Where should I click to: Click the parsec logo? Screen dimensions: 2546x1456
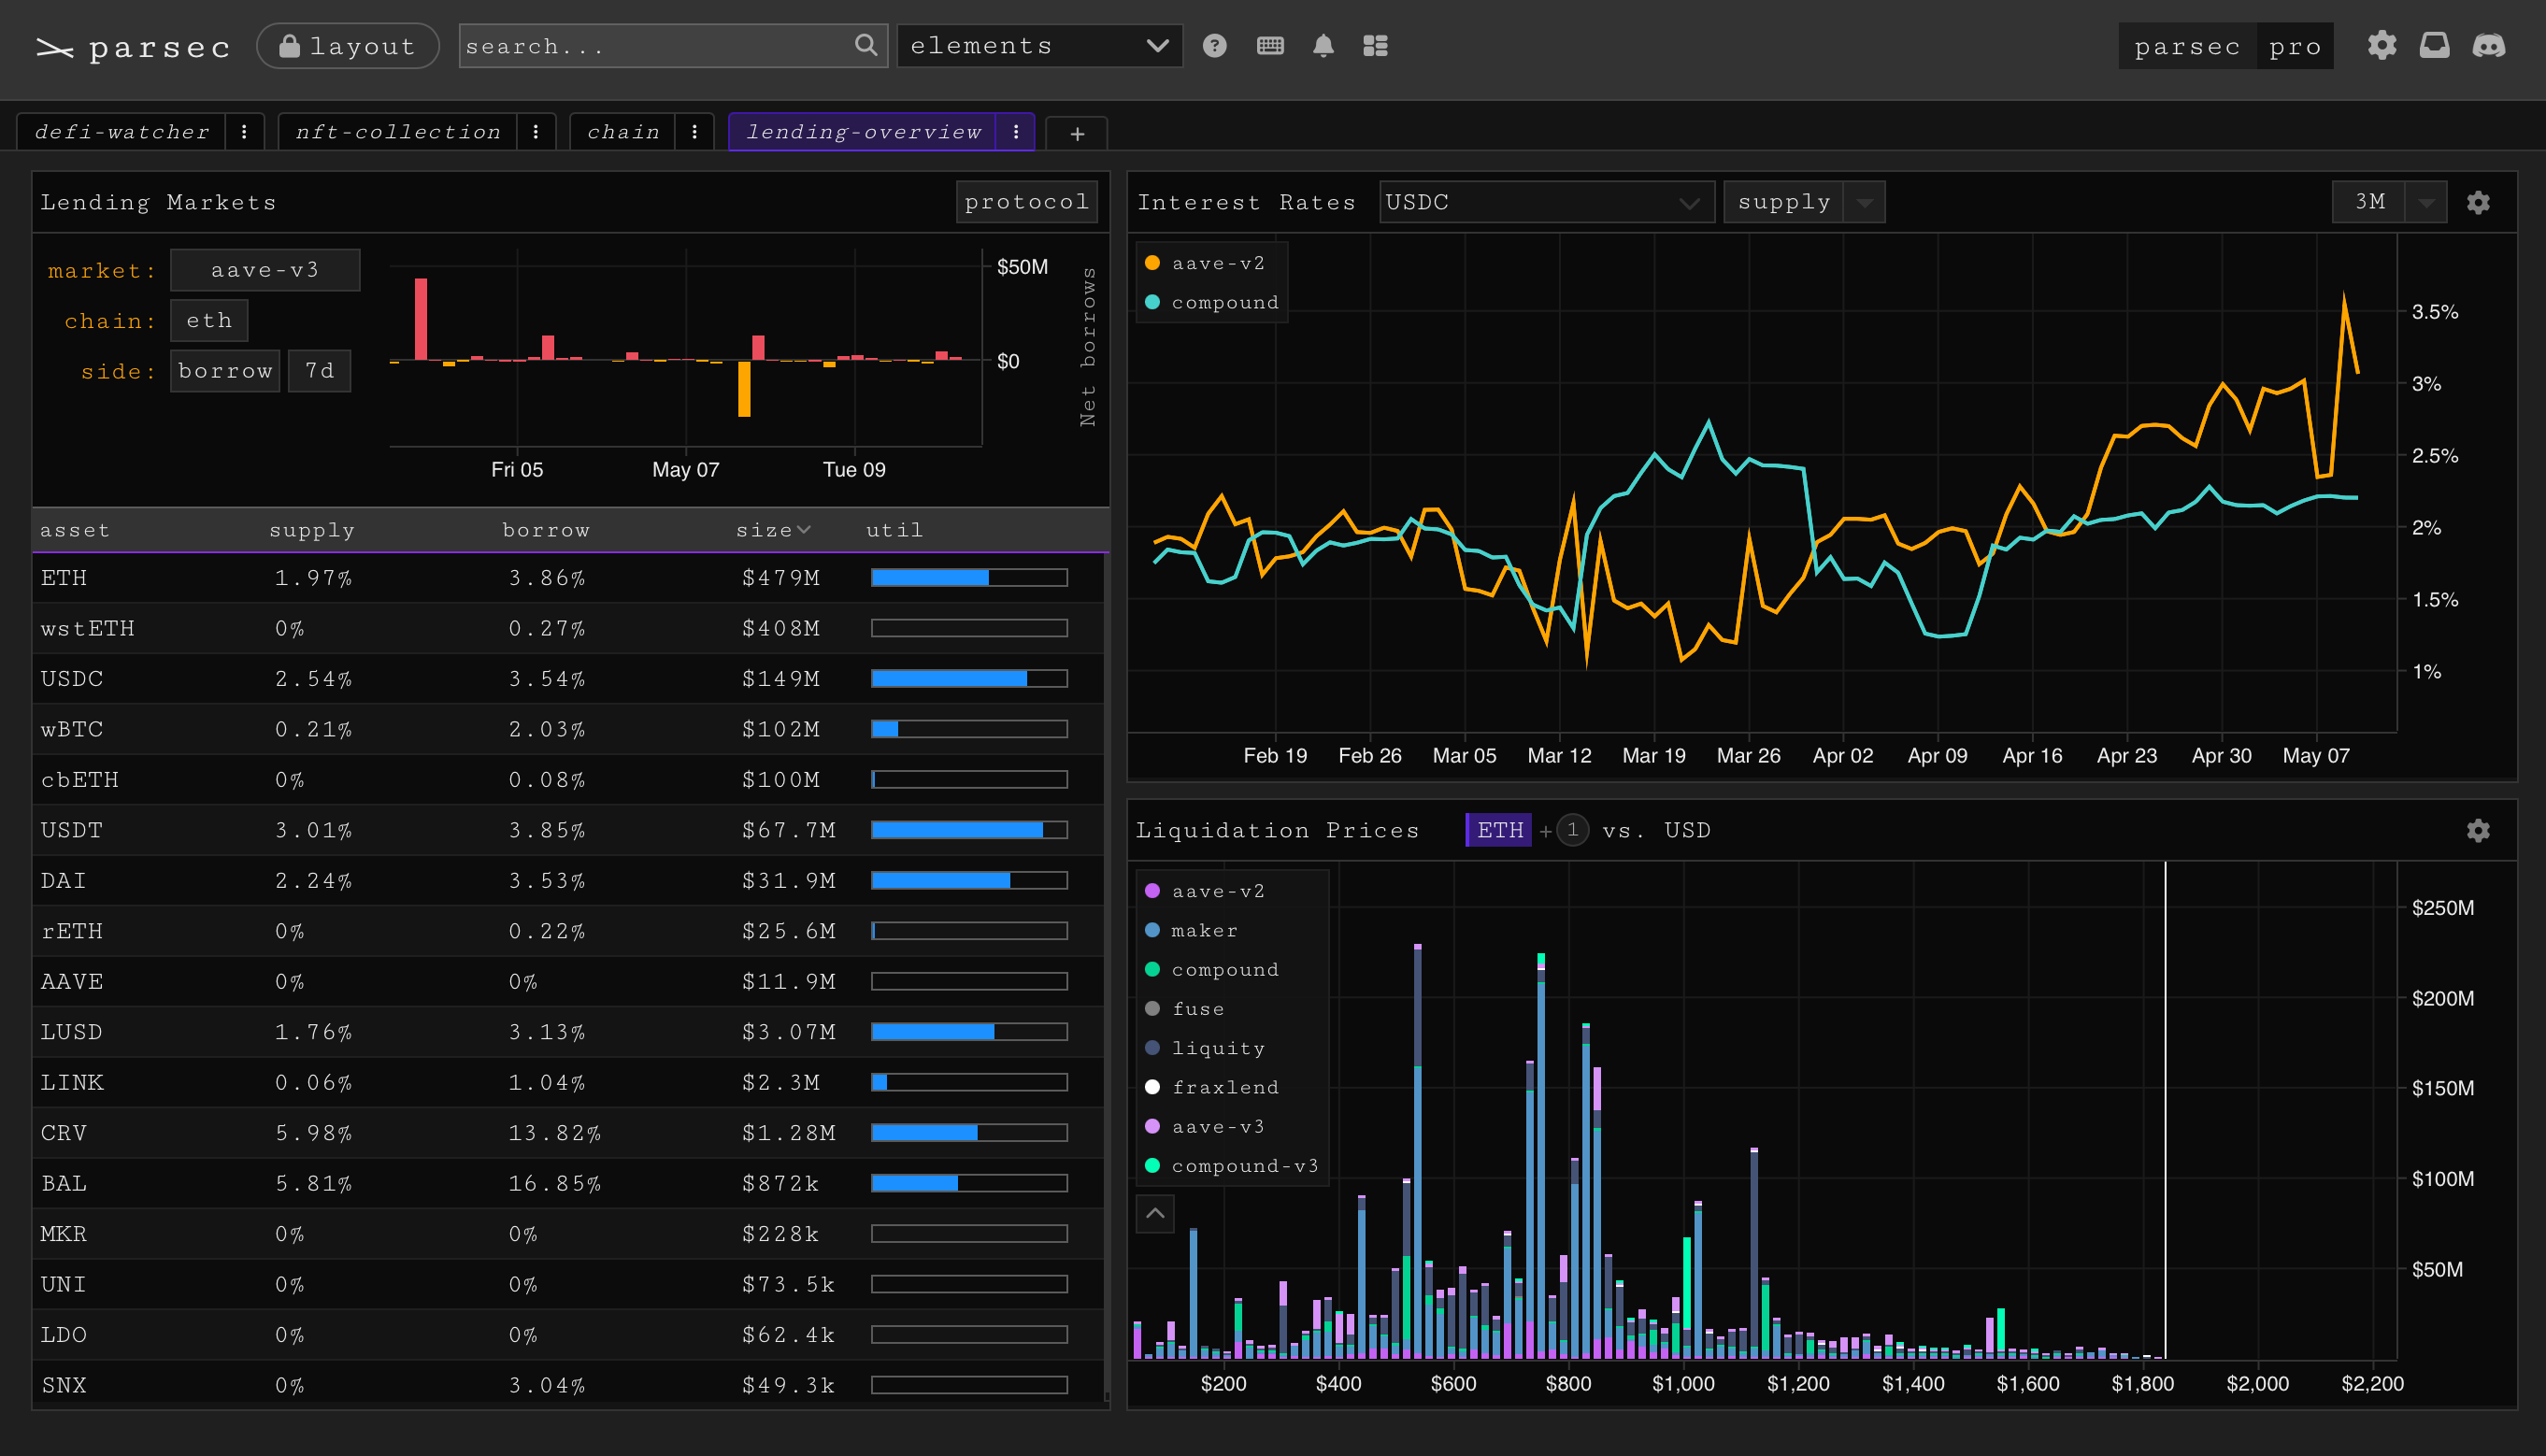point(132,47)
